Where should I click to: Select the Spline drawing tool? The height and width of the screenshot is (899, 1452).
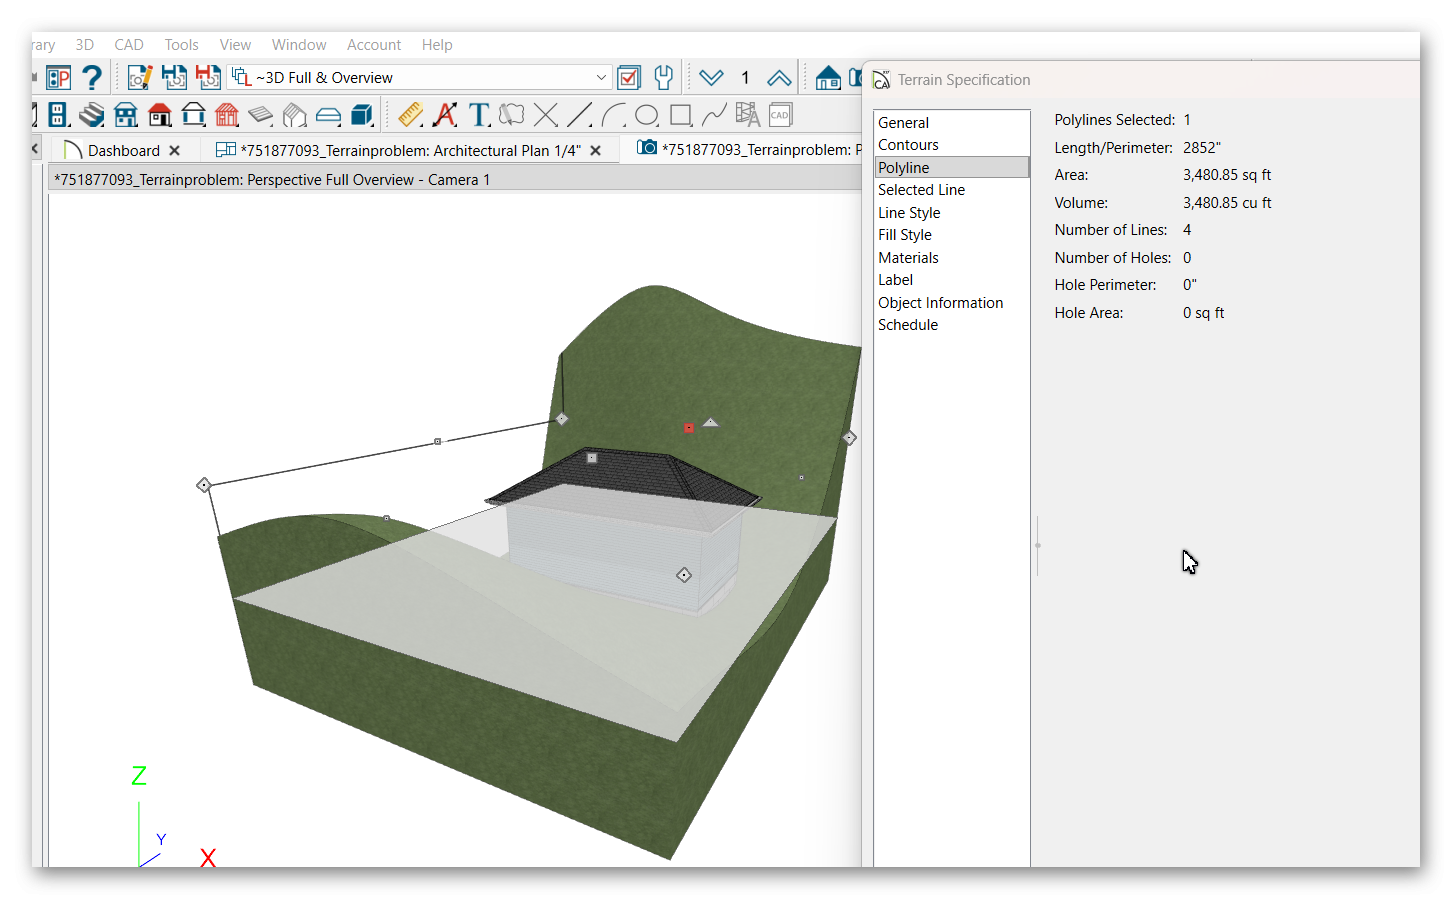(x=714, y=115)
